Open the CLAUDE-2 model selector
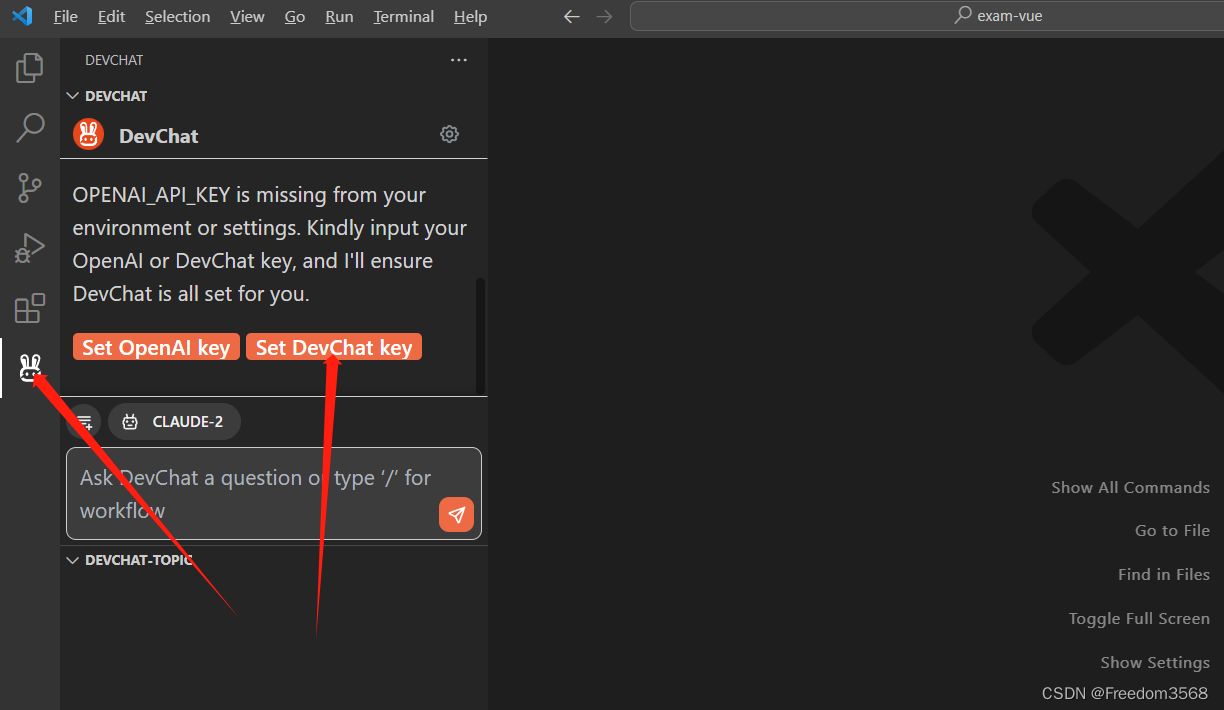 [174, 422]
